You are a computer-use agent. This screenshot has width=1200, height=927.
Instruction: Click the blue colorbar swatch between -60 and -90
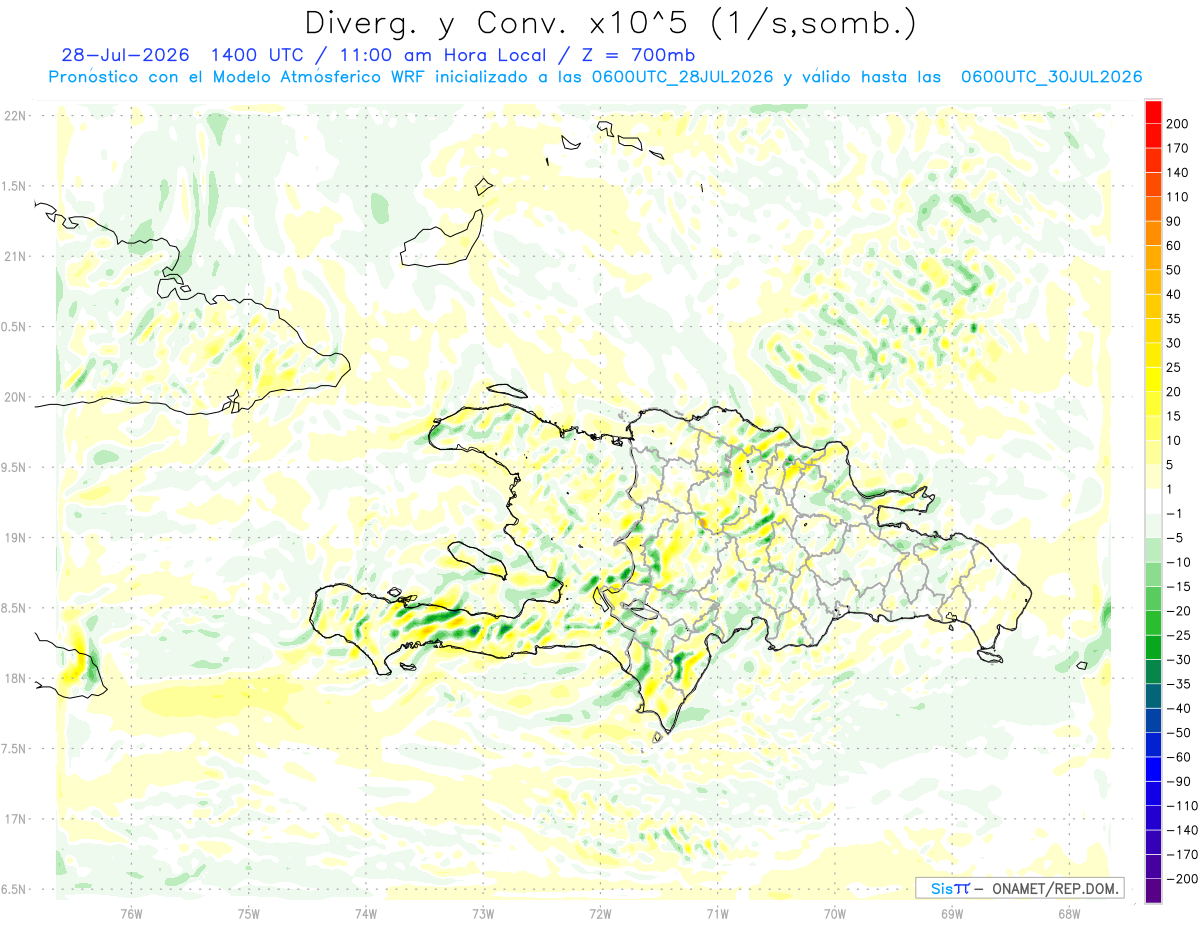(1153, 769)
